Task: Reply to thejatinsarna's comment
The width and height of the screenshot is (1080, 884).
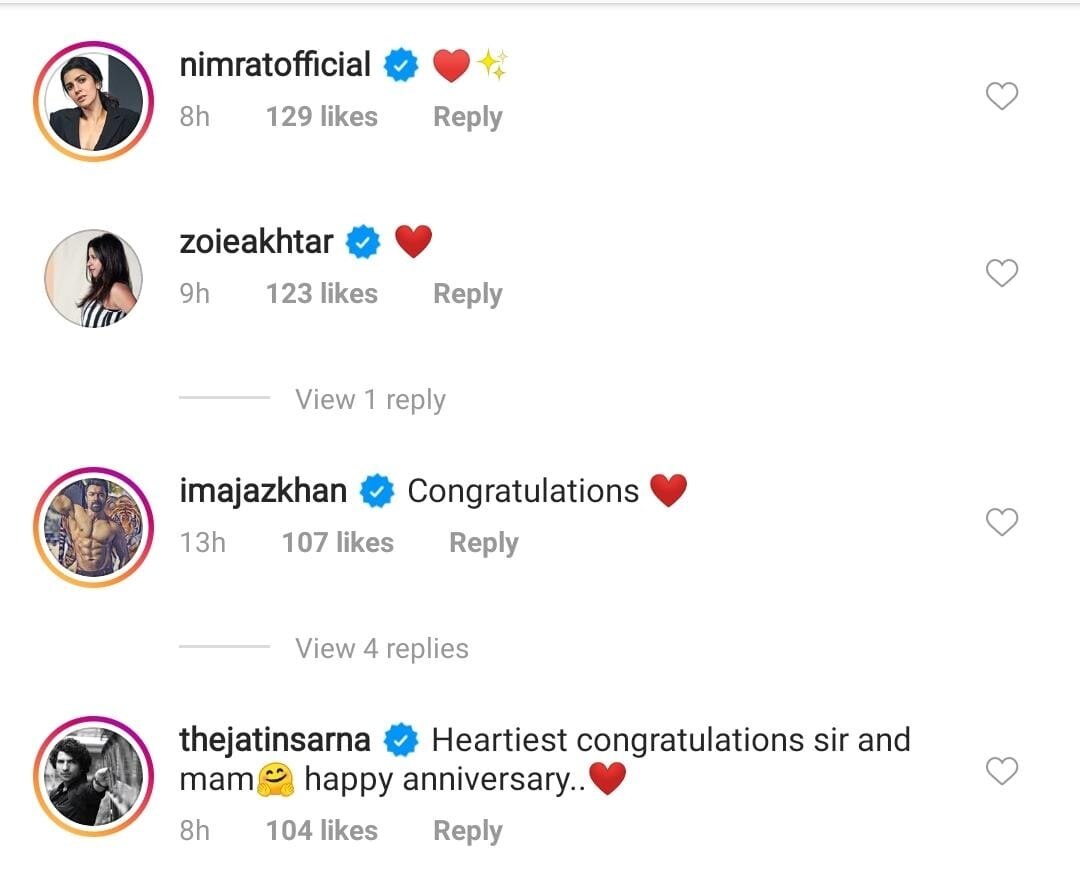Action: point(467,831)
